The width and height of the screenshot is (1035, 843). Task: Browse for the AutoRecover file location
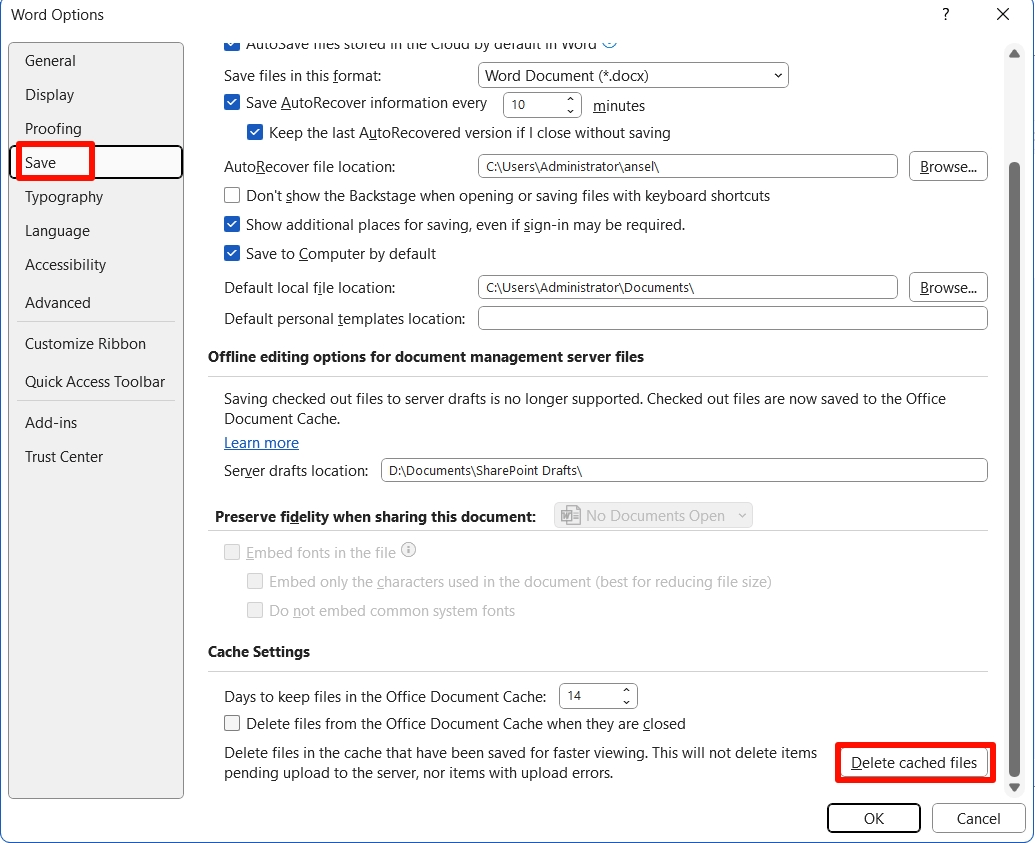pos(947,166)
